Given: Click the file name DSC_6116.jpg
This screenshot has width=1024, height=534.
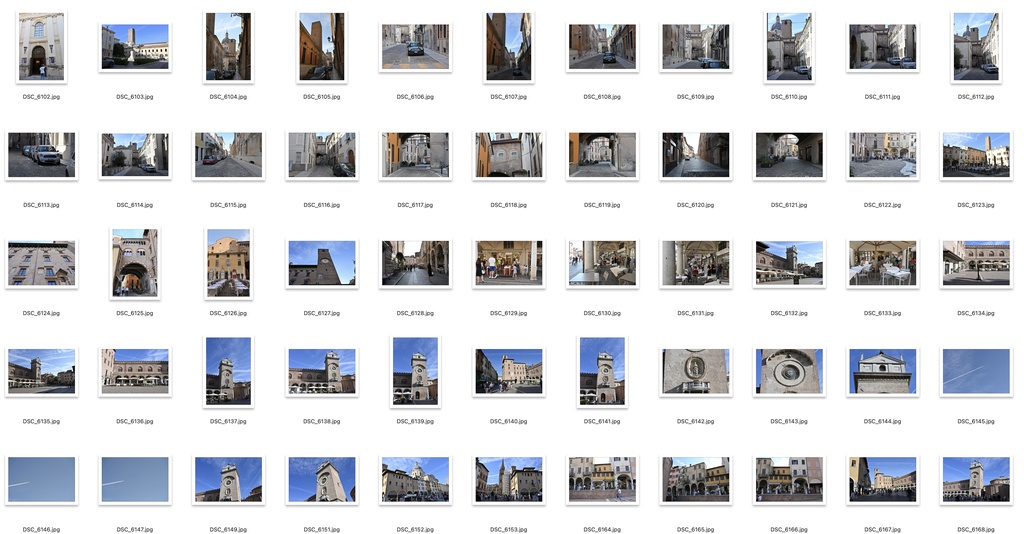Looking at the screenshot, I should coord(321,205).
